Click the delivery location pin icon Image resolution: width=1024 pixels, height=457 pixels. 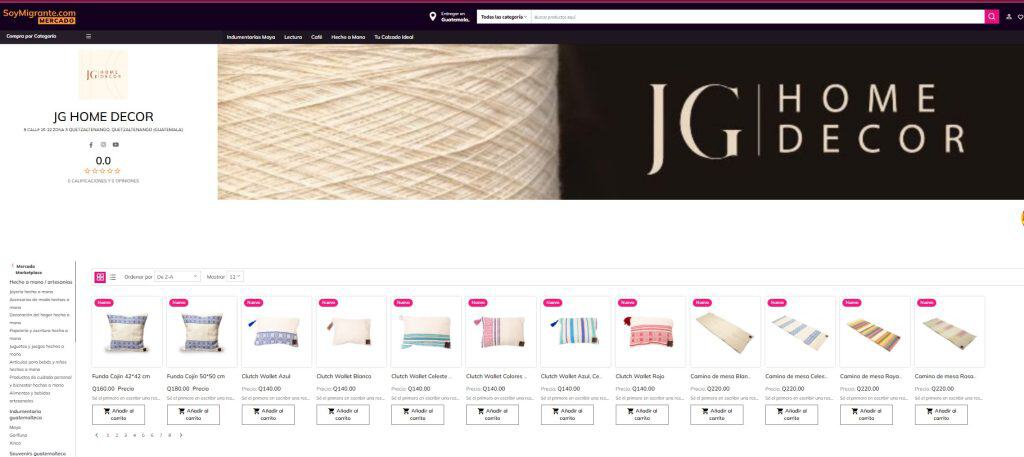coord(432,16)
